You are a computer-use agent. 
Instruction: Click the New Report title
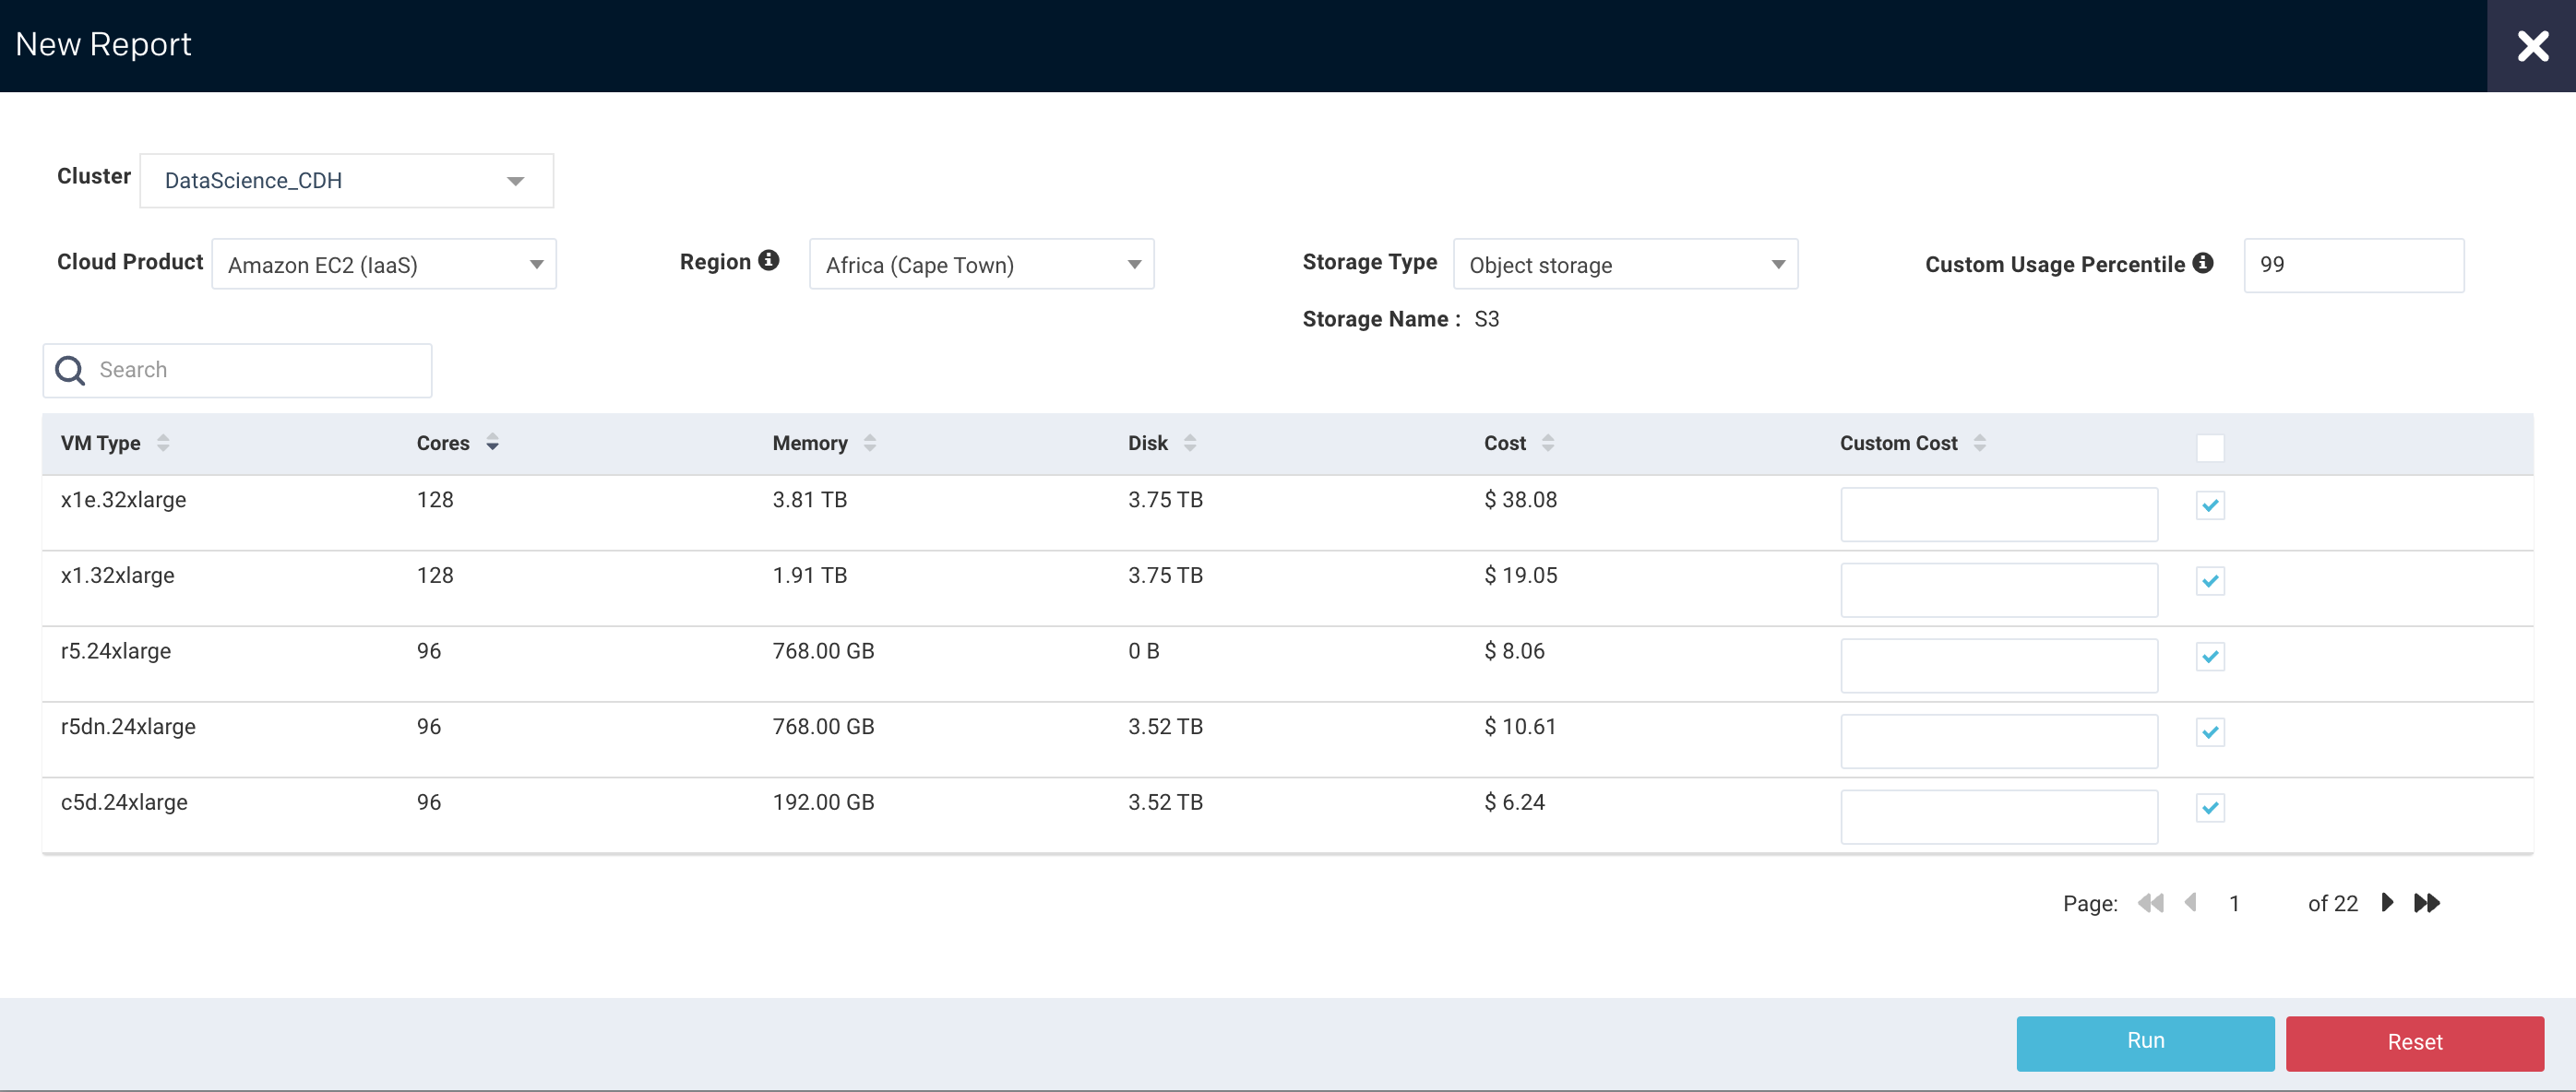tap(103, 45)
